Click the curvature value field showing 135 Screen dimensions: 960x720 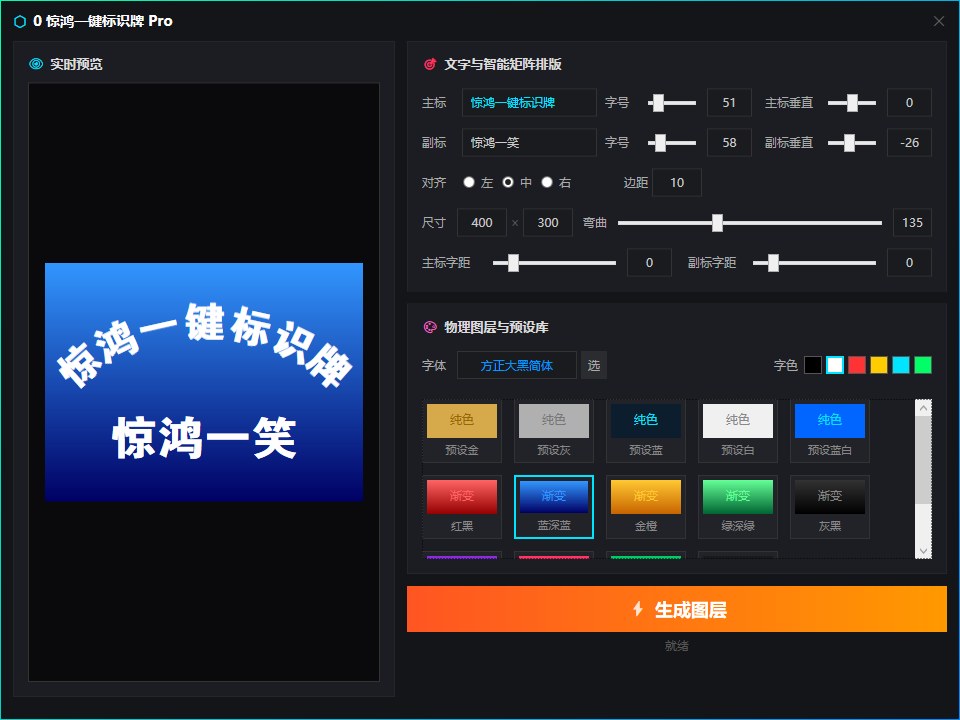912,222
